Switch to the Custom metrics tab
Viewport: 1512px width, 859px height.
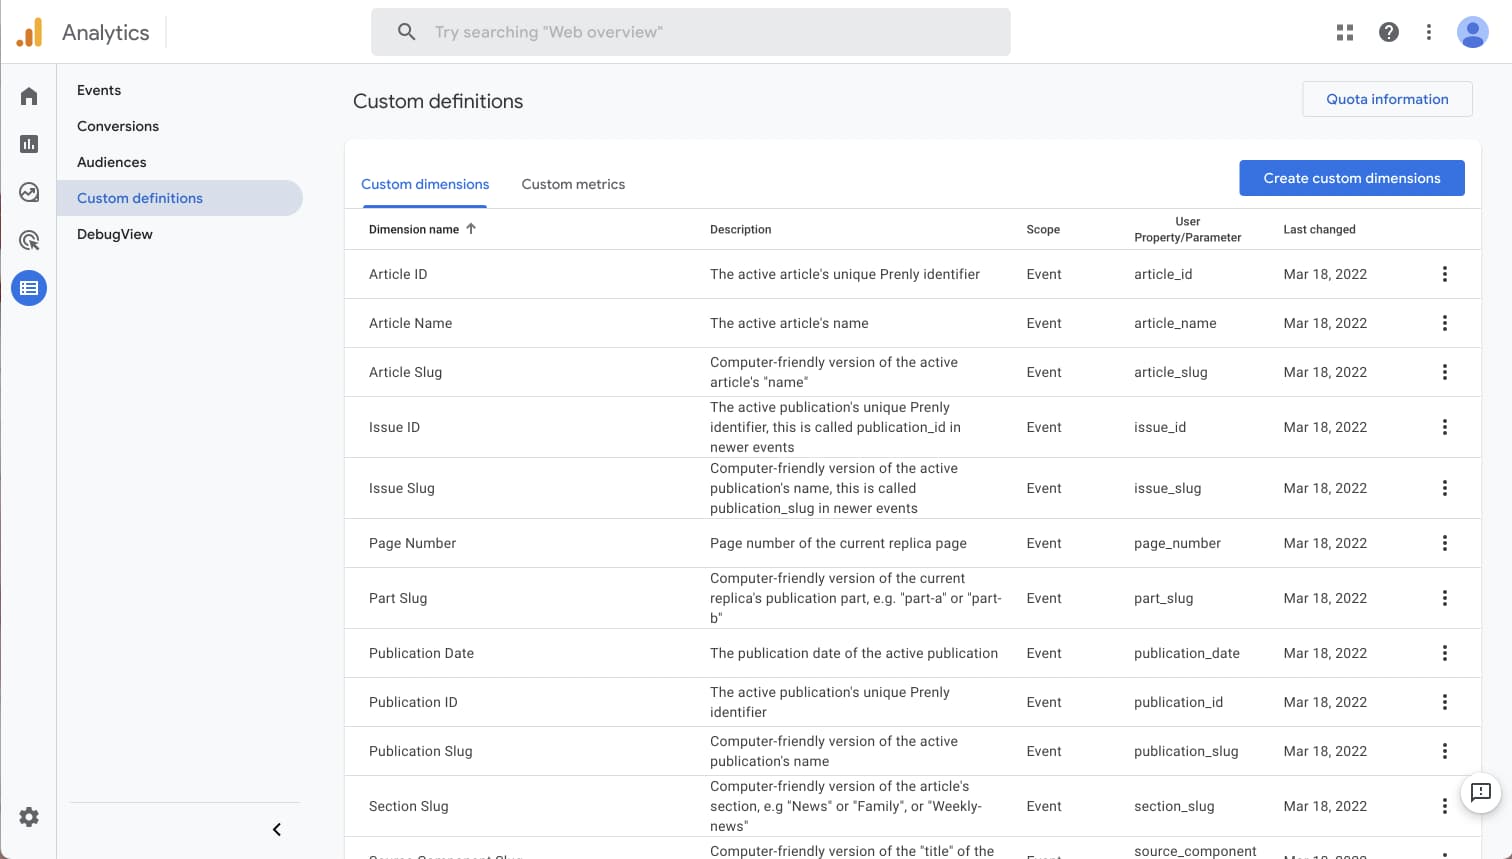(573, 184)
